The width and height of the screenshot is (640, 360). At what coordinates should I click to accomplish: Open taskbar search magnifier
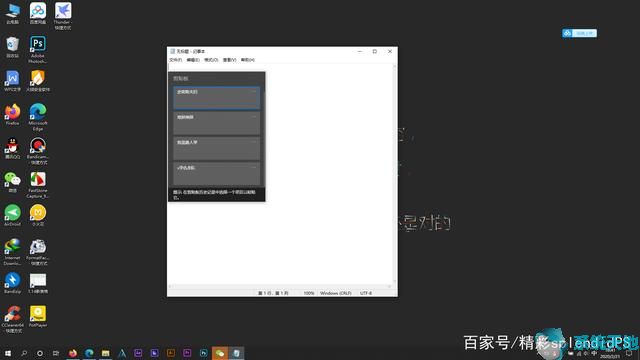point(24,353)
